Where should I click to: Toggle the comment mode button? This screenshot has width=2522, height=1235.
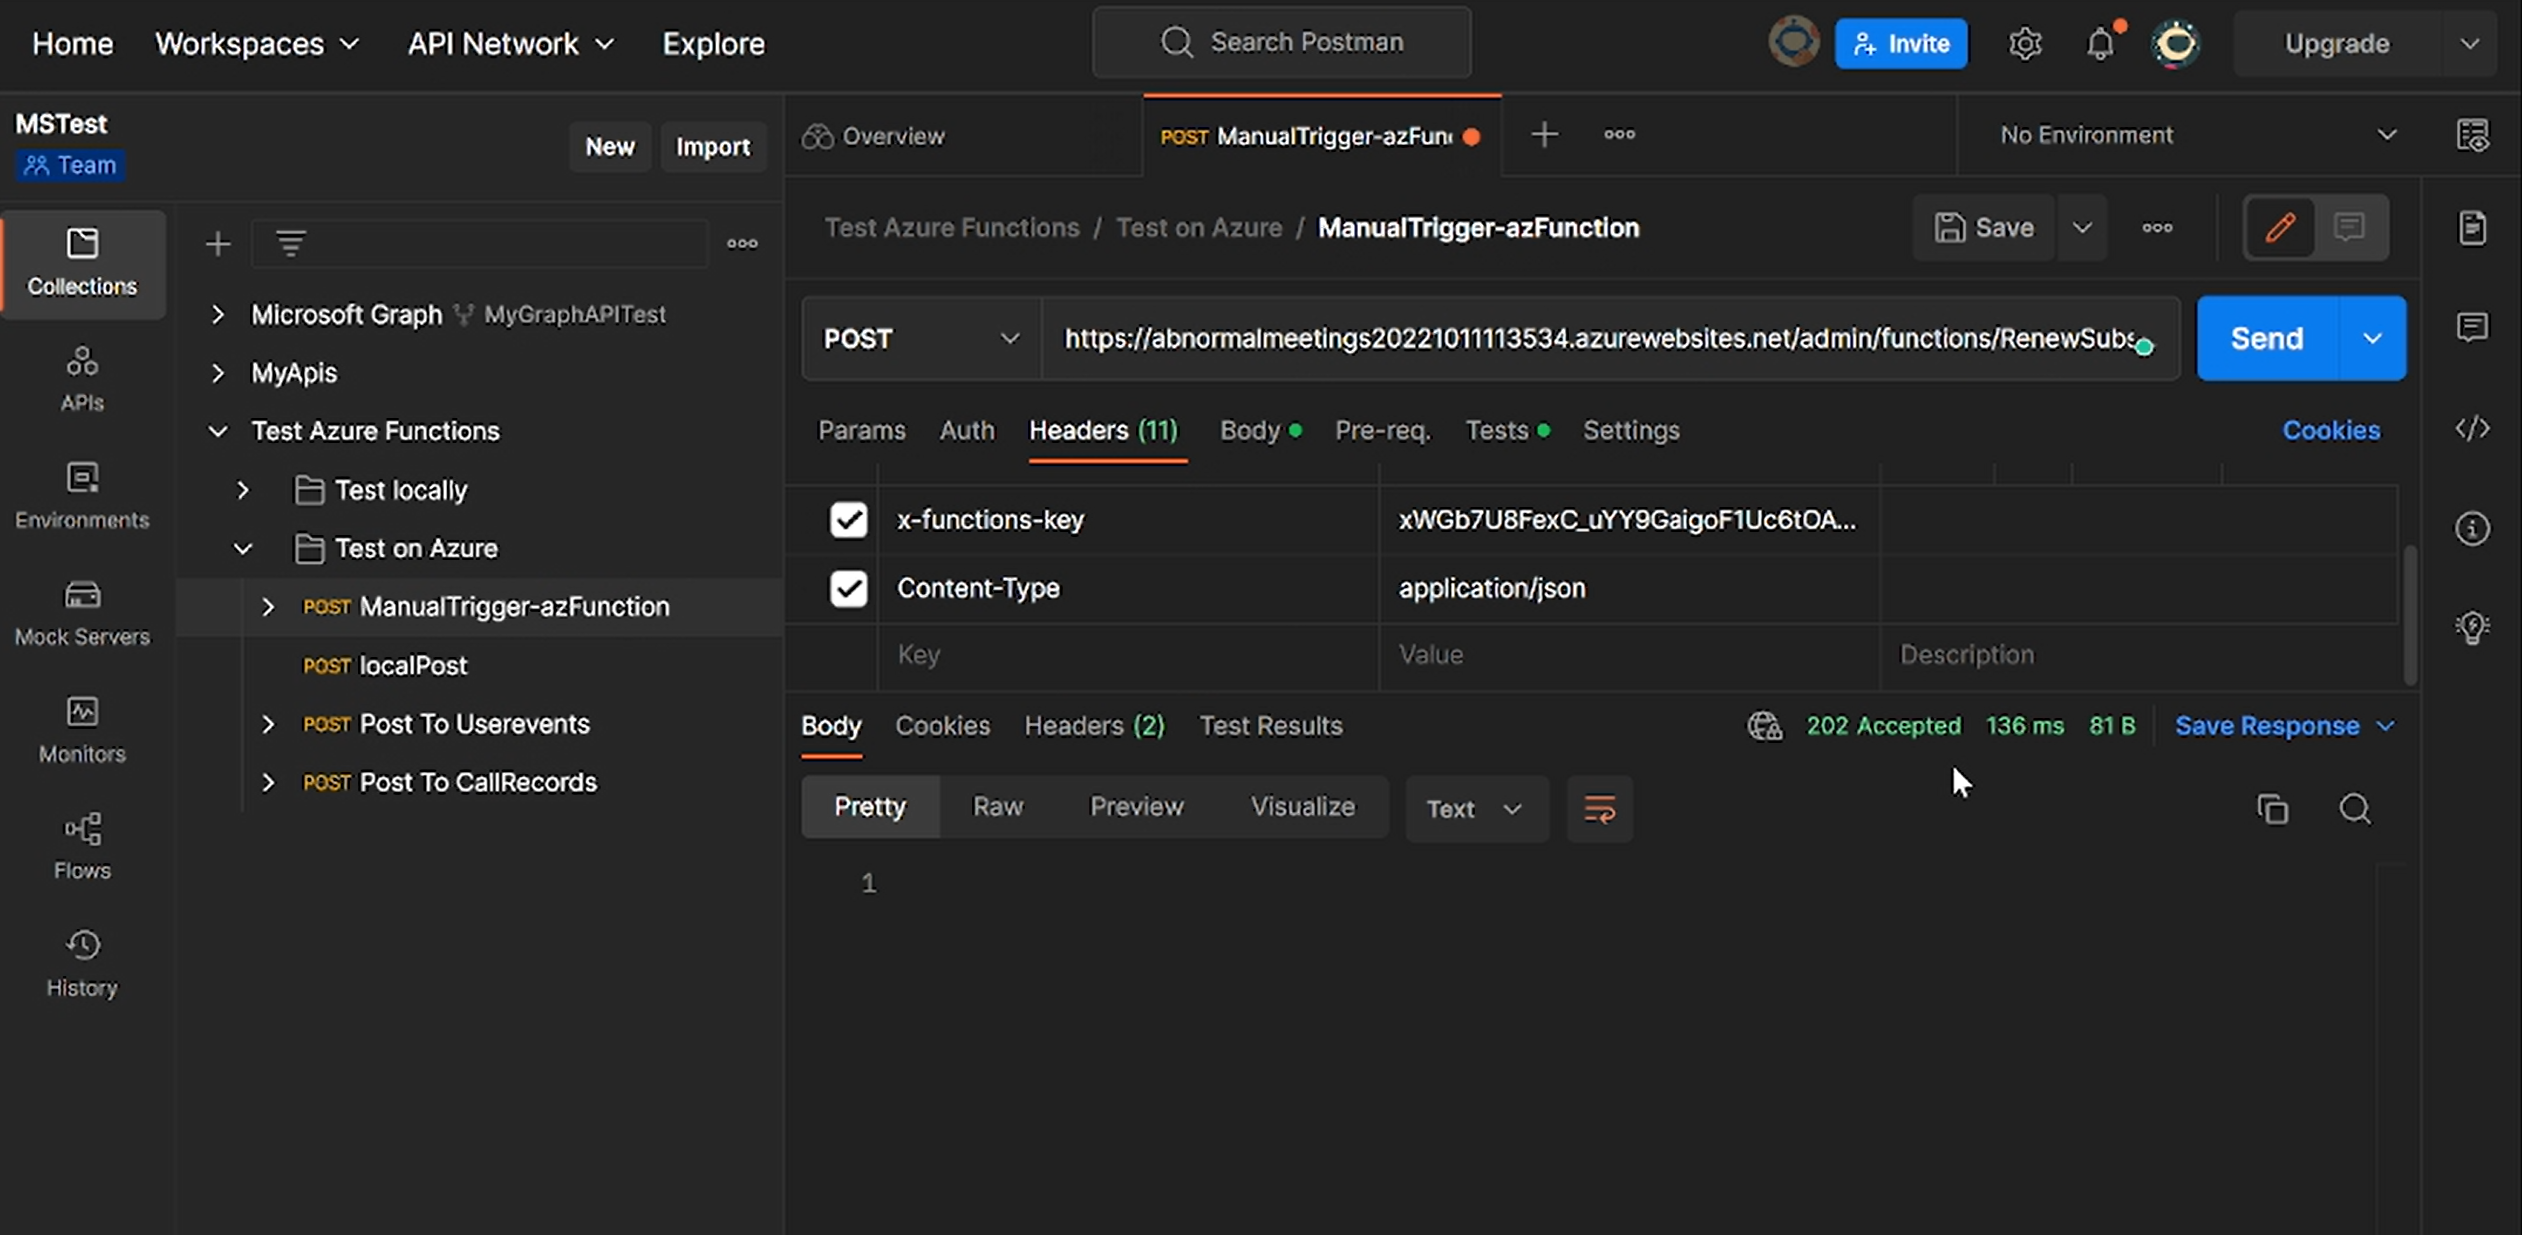point(2349,228)
